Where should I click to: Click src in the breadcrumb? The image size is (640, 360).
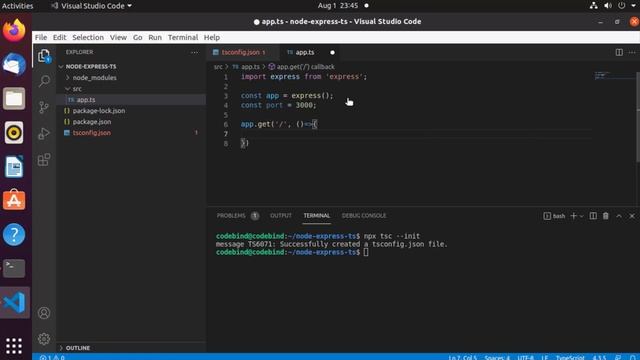click(x=218, y=67)
